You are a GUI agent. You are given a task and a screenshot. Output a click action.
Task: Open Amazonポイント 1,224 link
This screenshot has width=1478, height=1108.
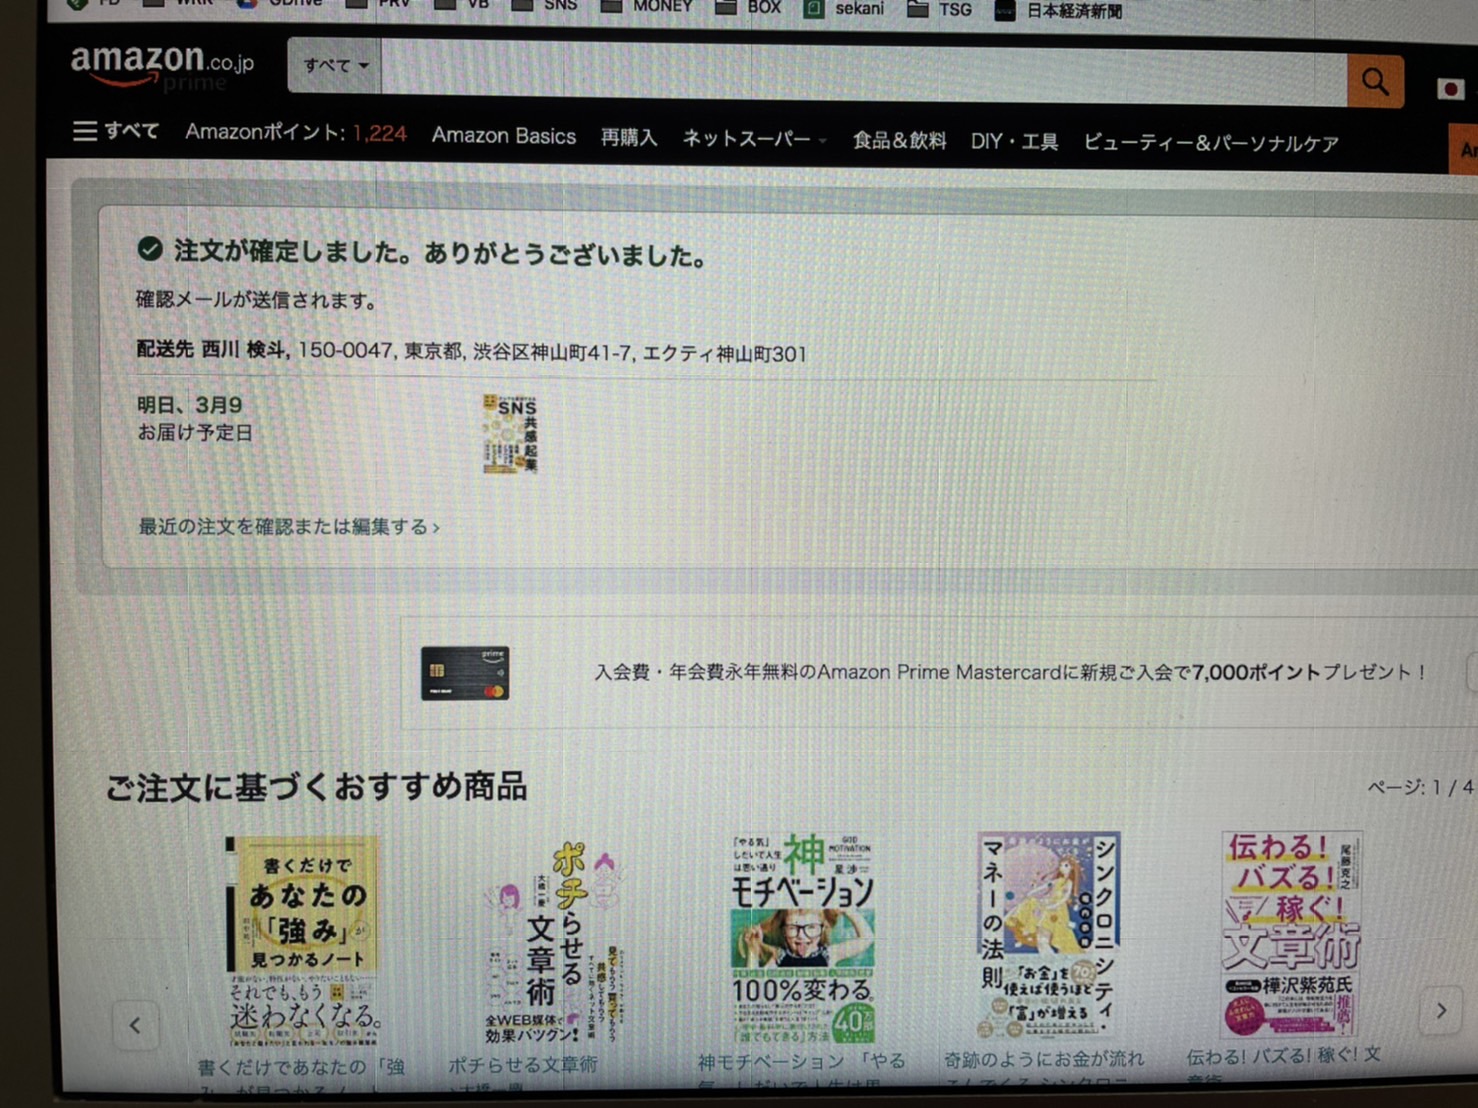296,133
